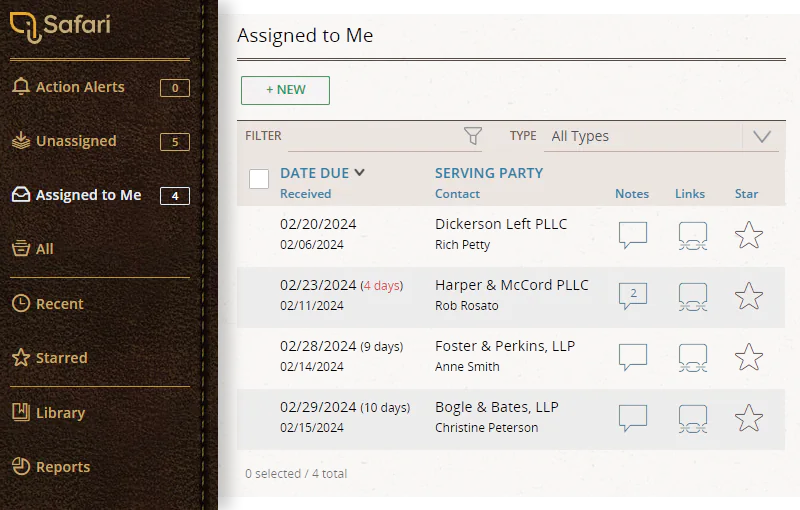The width and height of the screenshot is (800, 510).
Task: Open the 2 notes for Harper & McCord PLLC
Action: coord(633,296)
